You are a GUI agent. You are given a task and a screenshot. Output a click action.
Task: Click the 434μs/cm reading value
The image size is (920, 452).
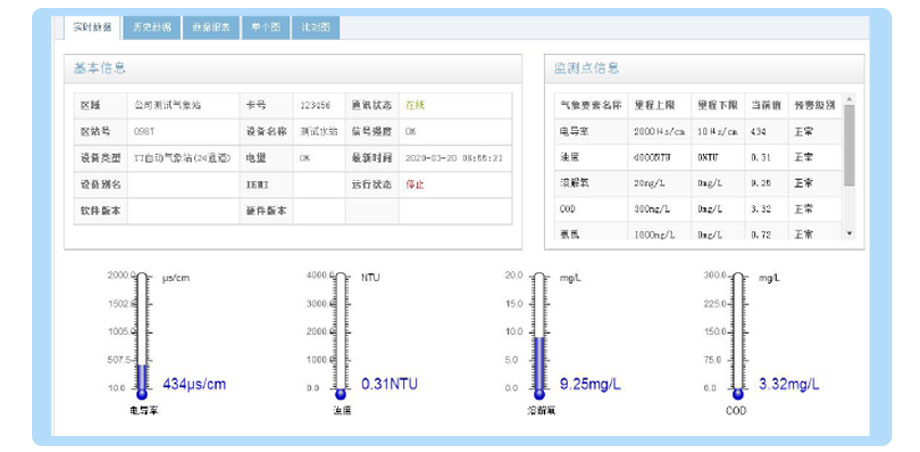[x=194, y=384]
